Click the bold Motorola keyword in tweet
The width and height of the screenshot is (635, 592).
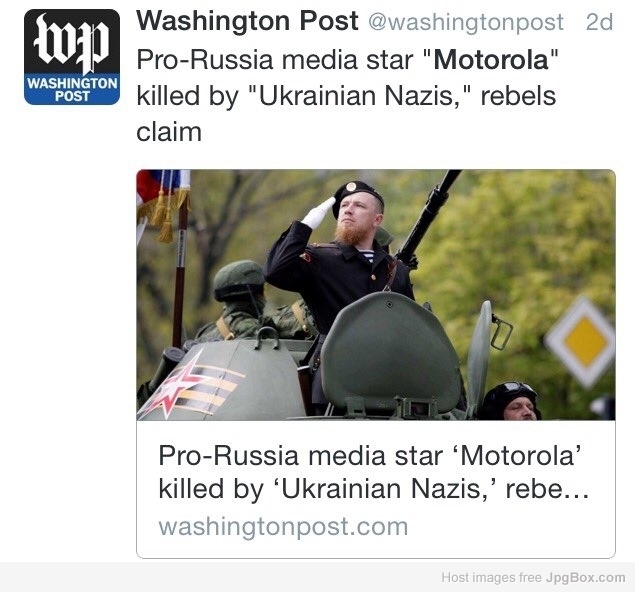coord(491,60)
